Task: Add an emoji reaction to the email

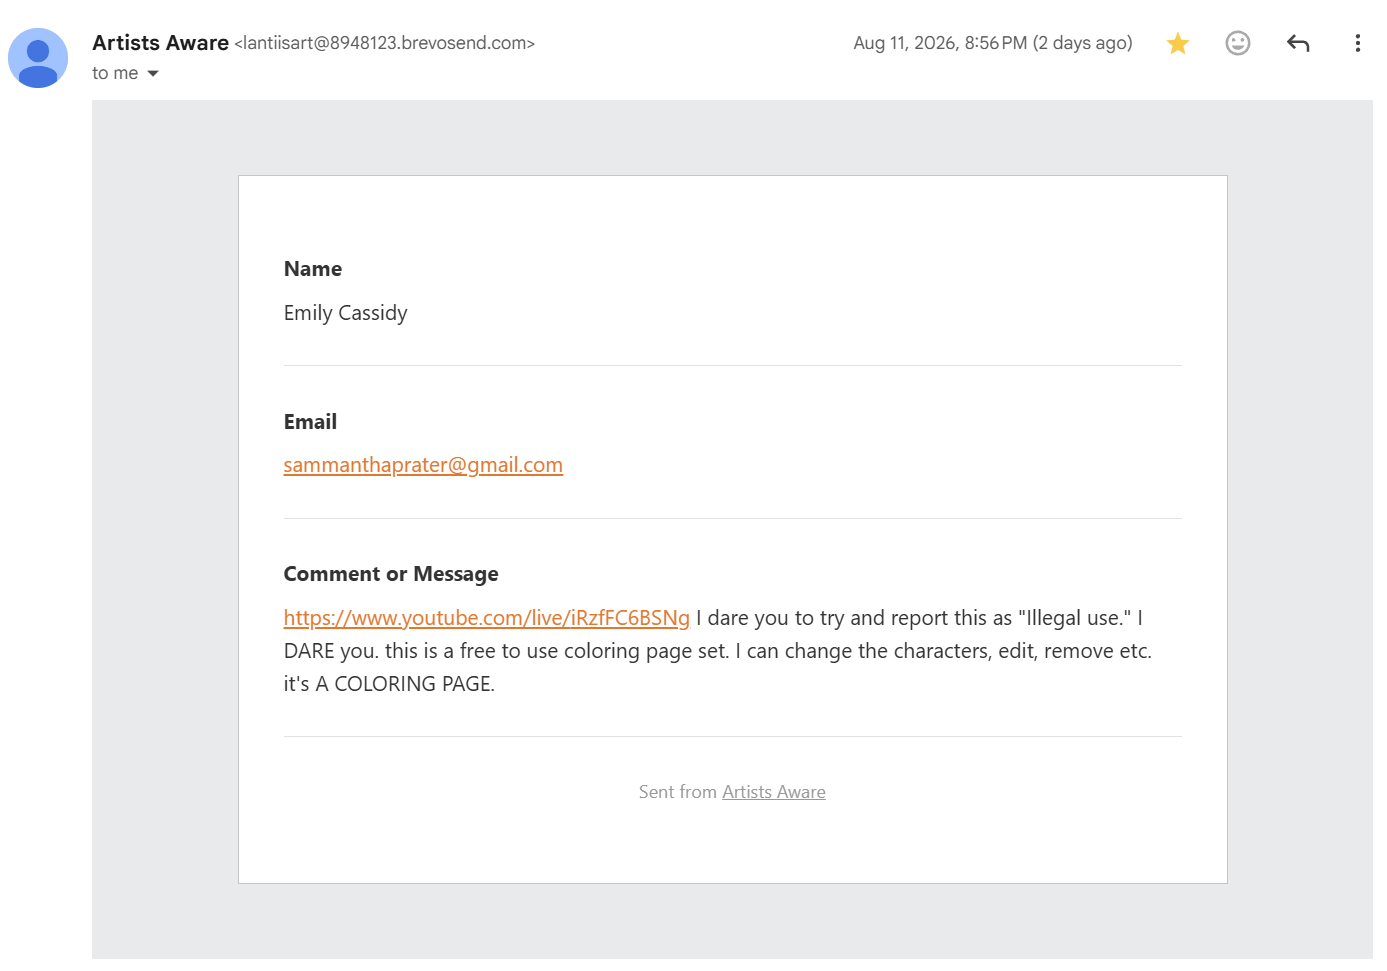Action: [x=1238, y=43]
